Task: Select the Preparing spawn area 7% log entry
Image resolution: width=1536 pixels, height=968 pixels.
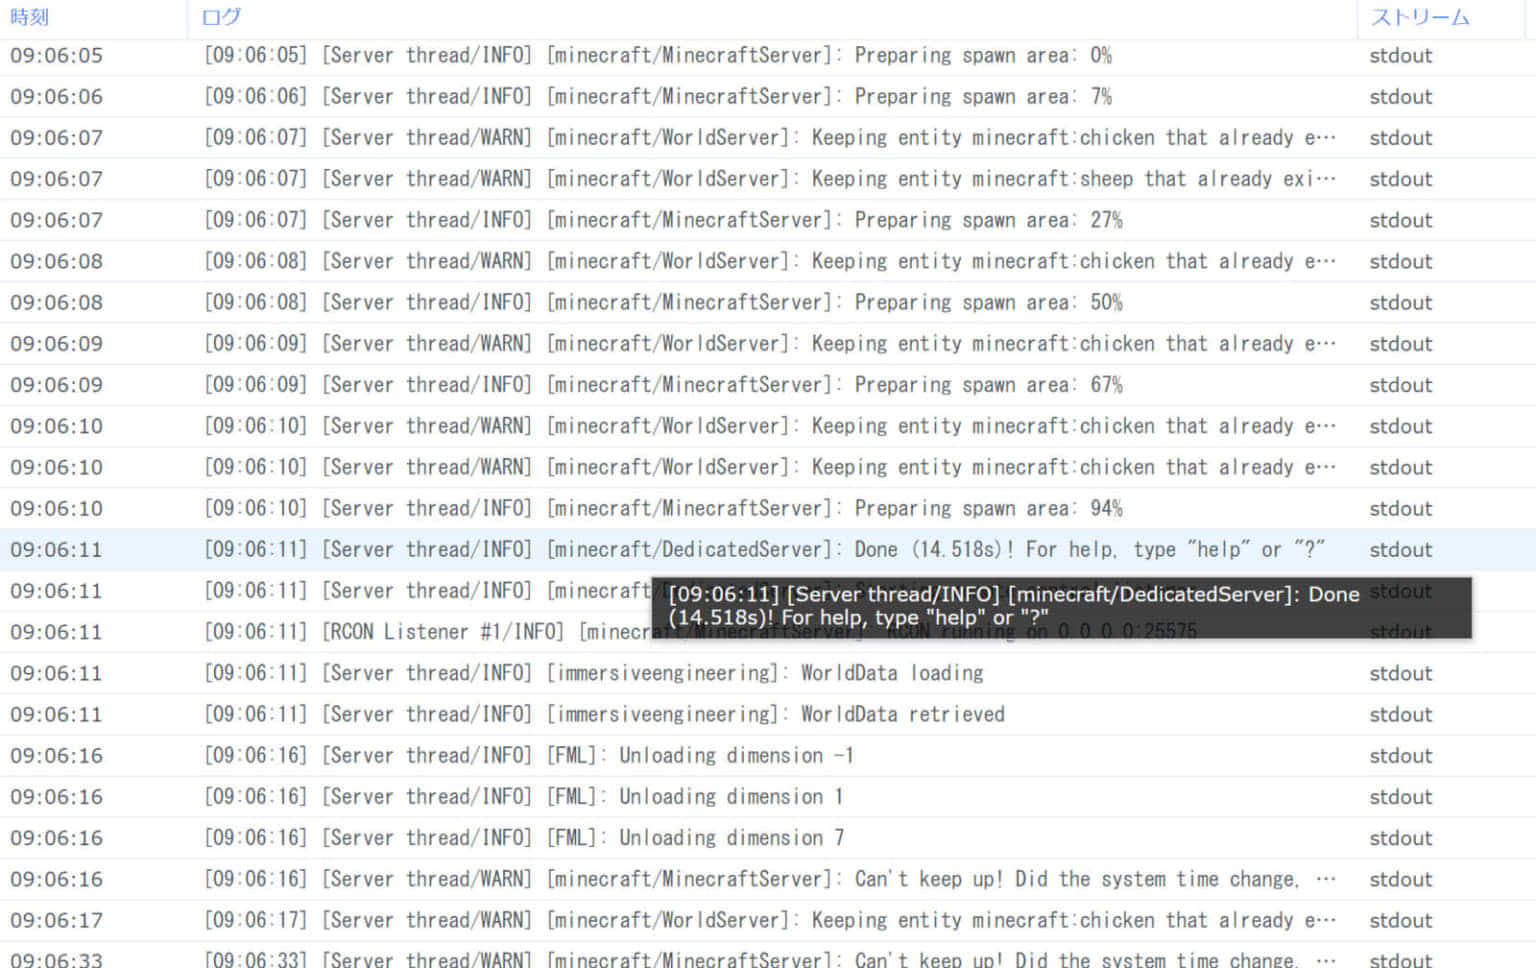Action: 657,97
